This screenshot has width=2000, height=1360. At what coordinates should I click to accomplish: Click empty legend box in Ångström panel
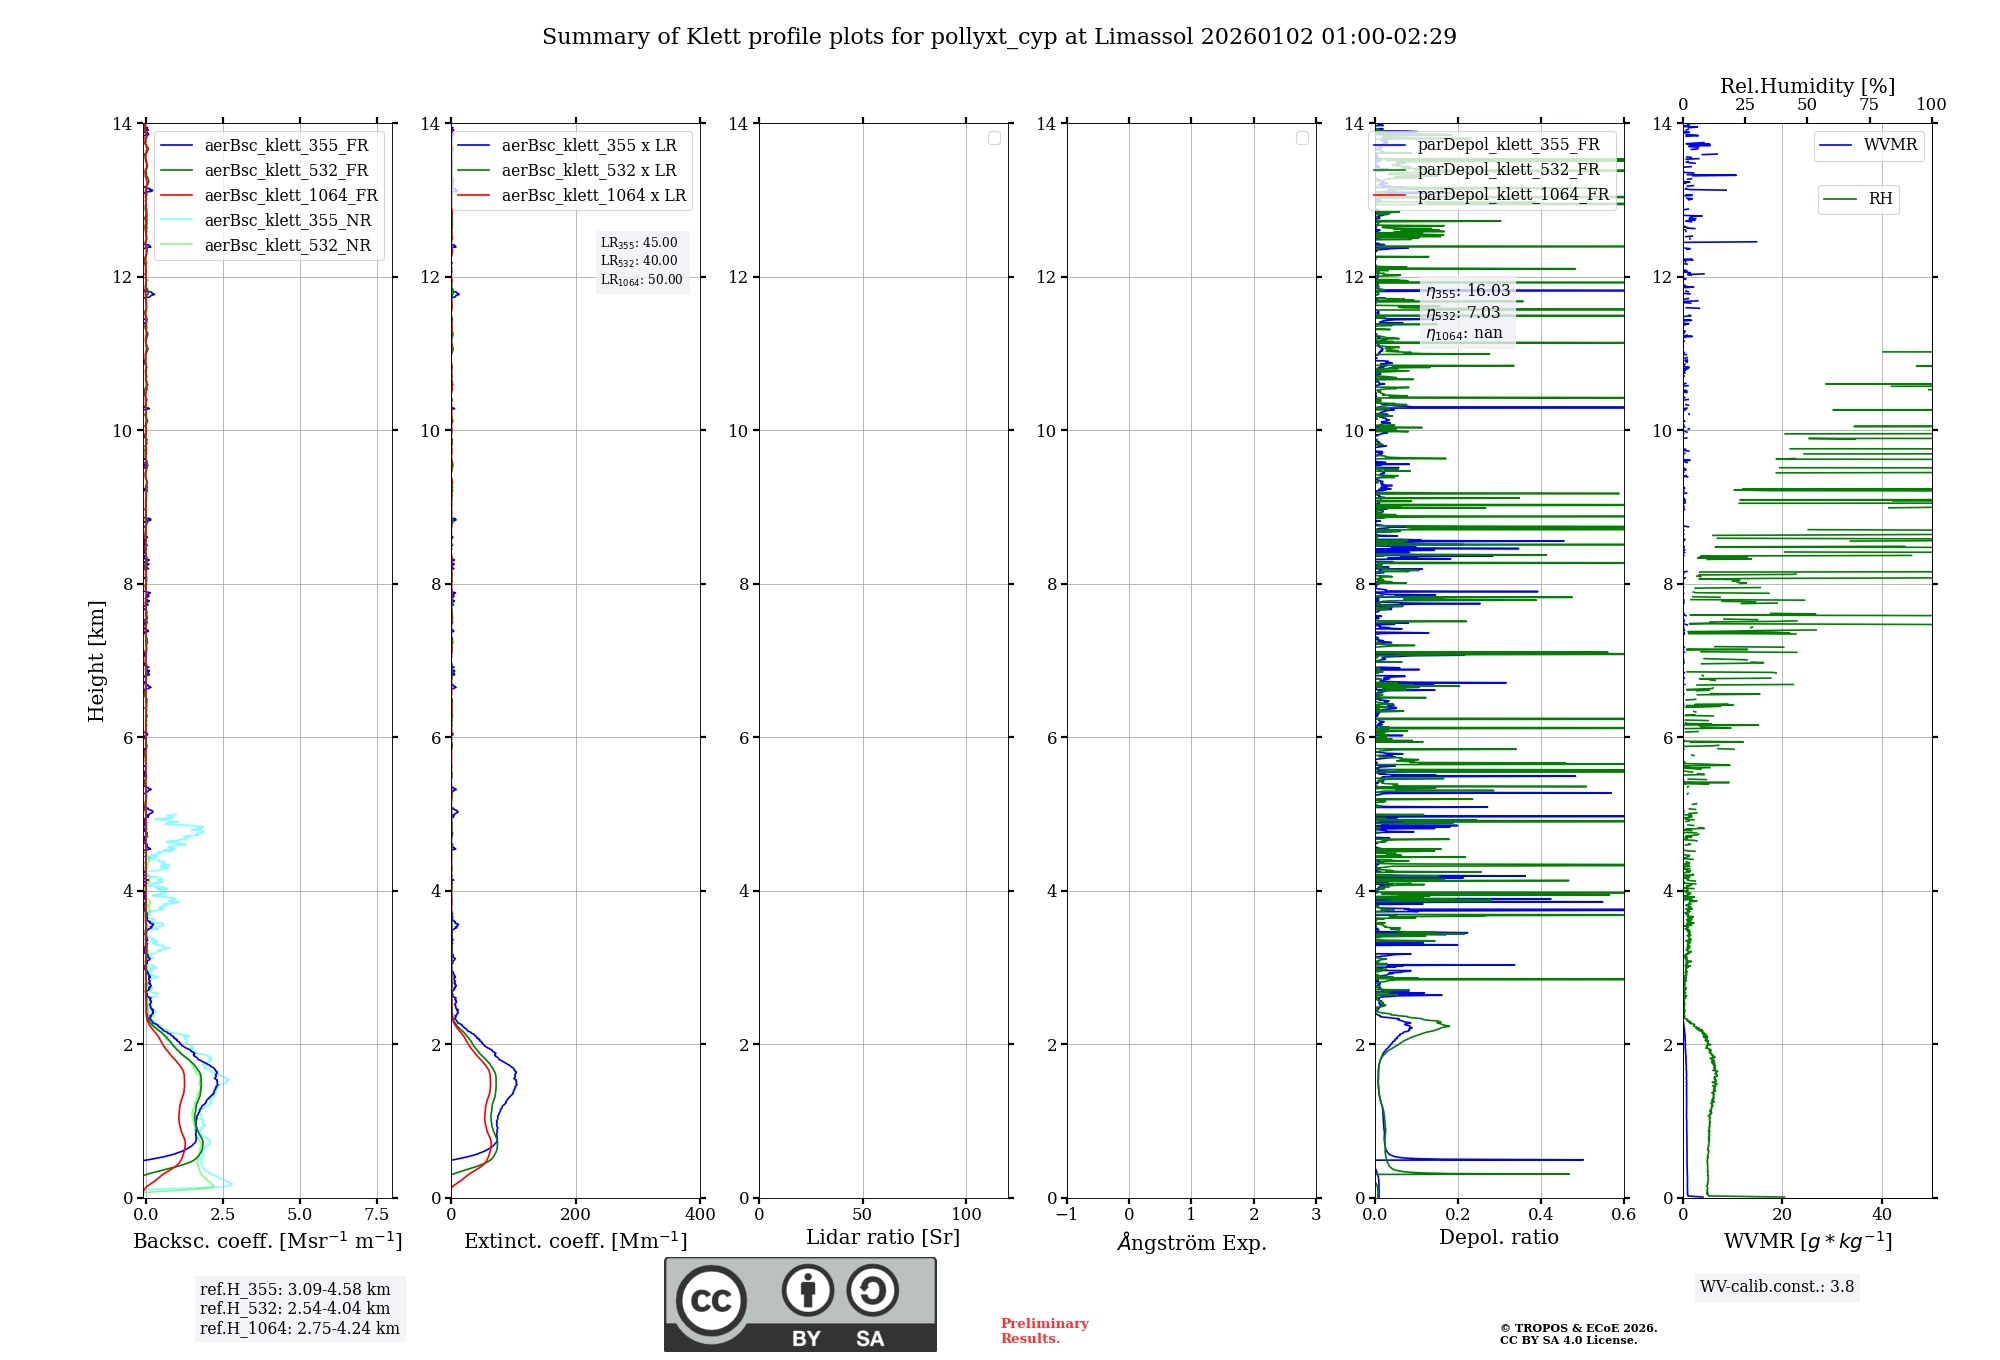coord(1302,138)
